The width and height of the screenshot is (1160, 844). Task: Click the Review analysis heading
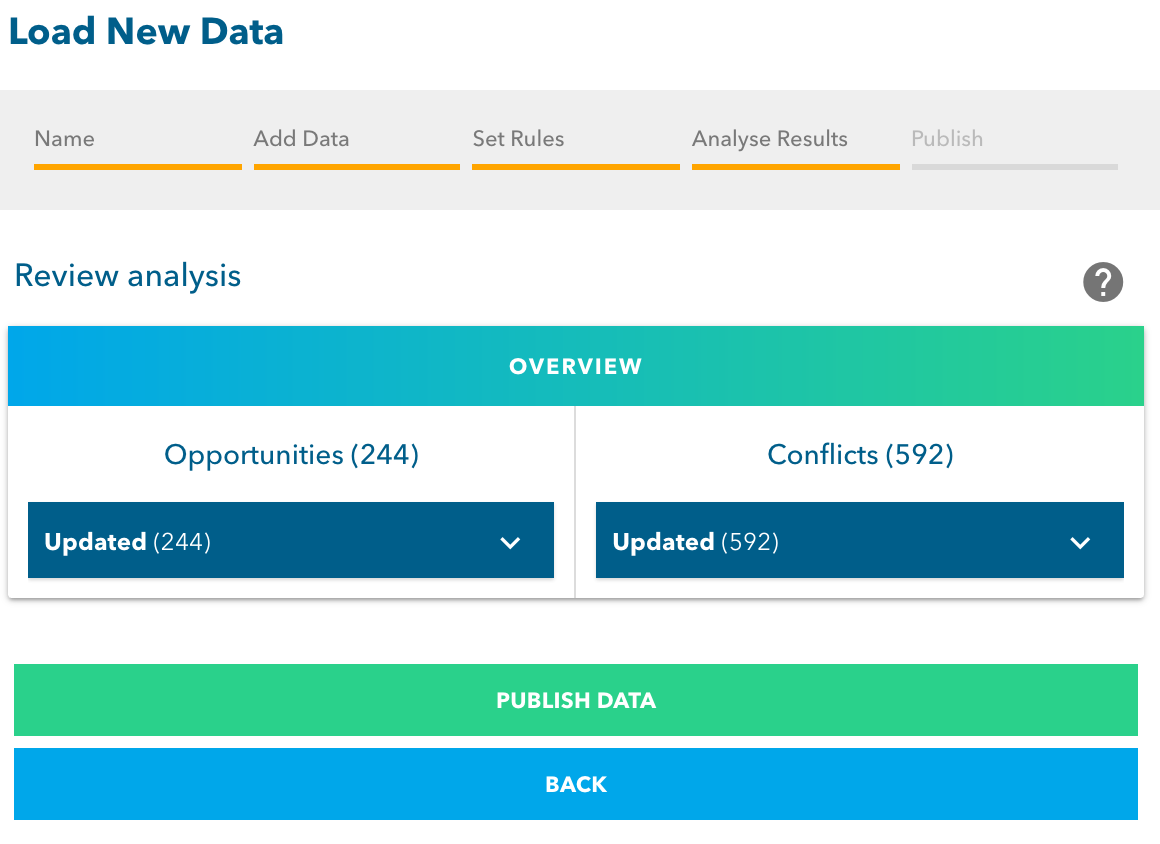pos(128,276)
